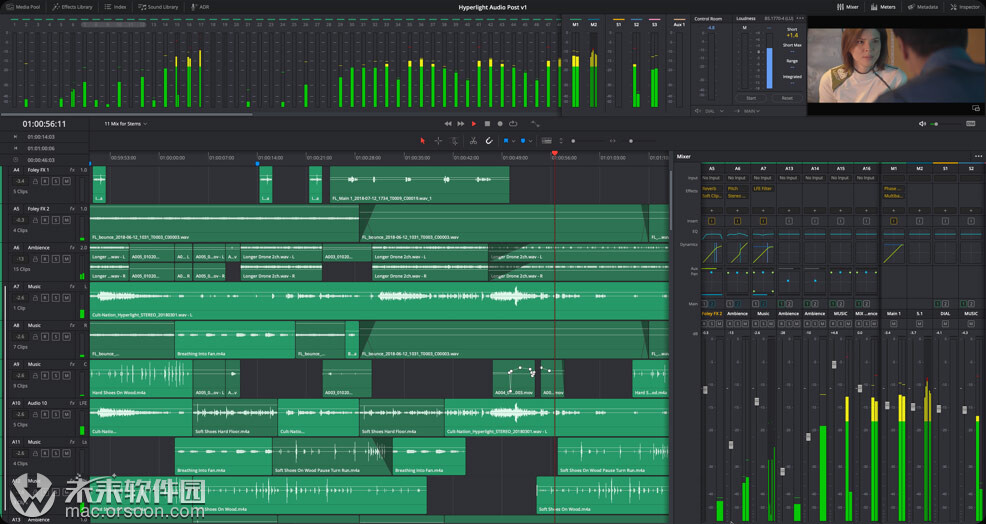Mute the M1 Main 1 bus in Mixer
986x524 pixels.
point(893,324)
